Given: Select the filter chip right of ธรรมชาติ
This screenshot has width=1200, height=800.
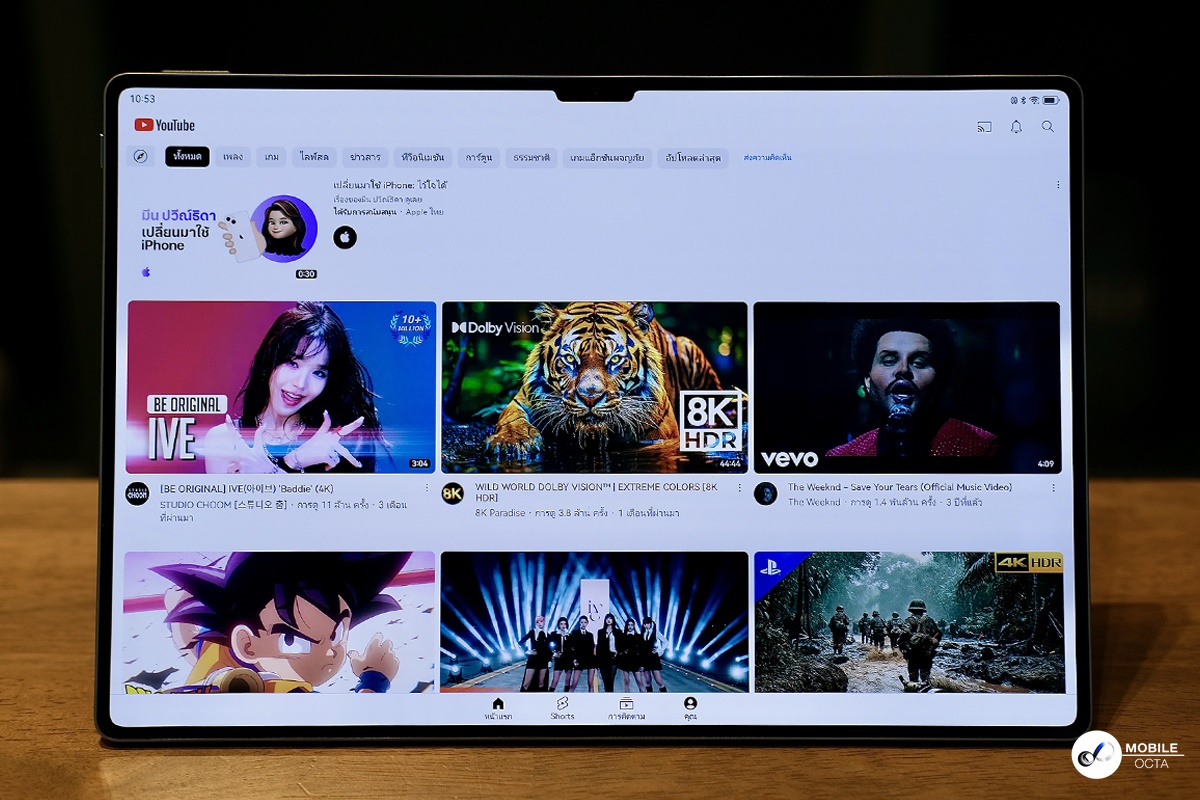Looking at the screenshot, I should tap(608, 157).
